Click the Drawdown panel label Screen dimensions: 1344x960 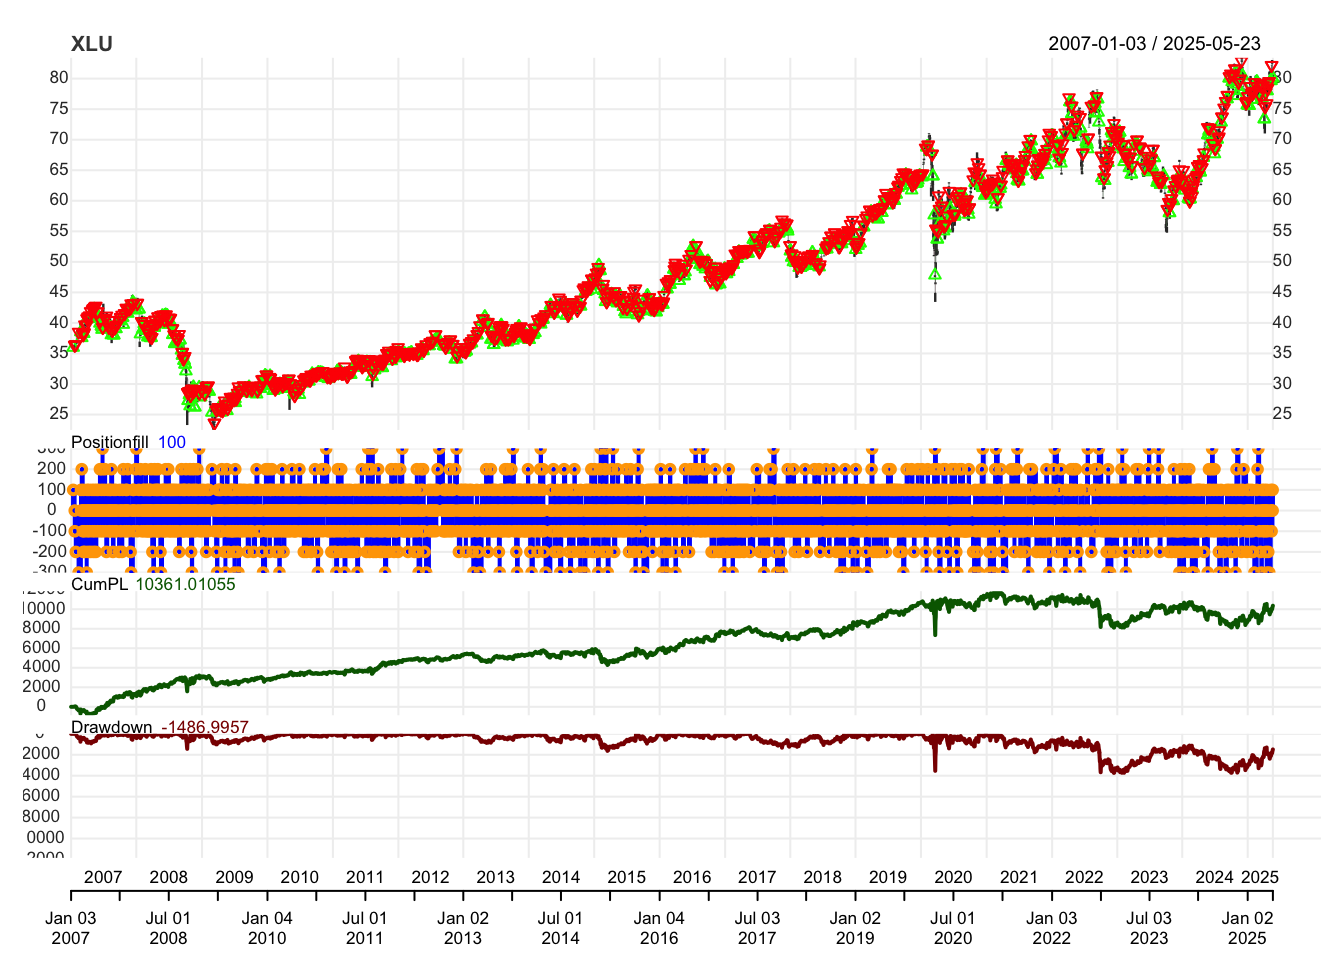click(111, 727)
